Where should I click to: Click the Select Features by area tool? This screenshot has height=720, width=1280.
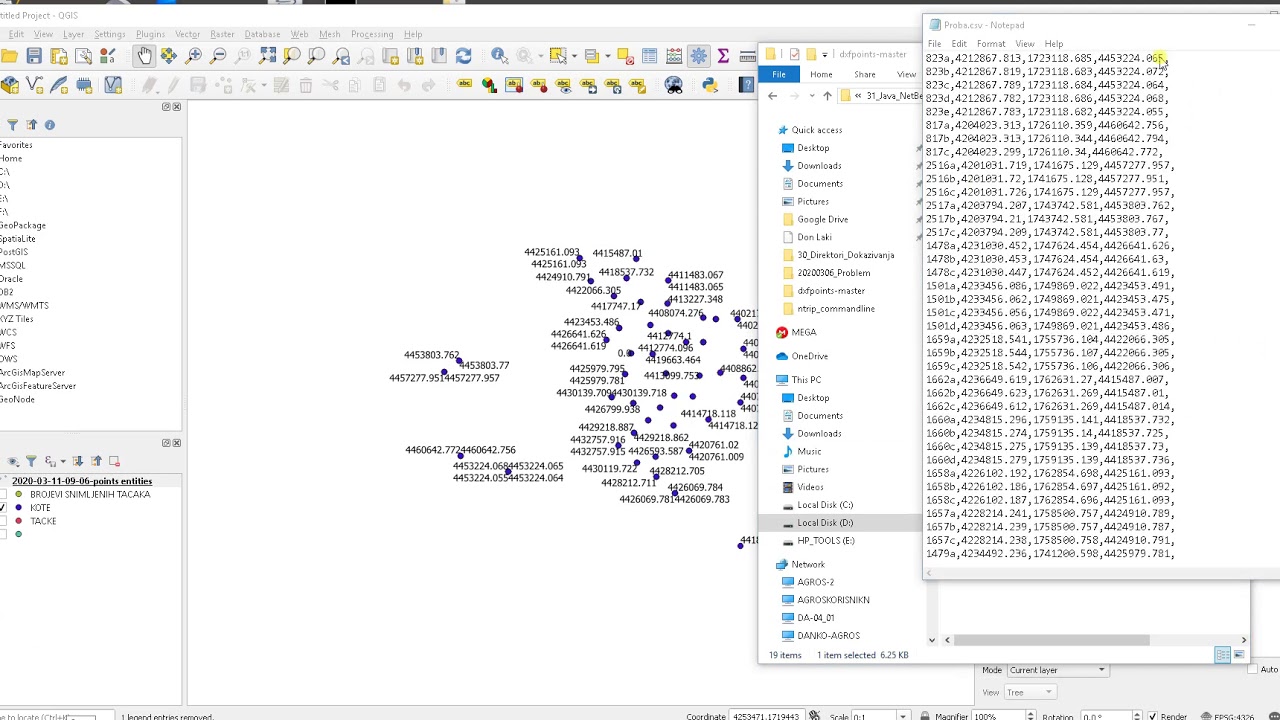[559, 56]
